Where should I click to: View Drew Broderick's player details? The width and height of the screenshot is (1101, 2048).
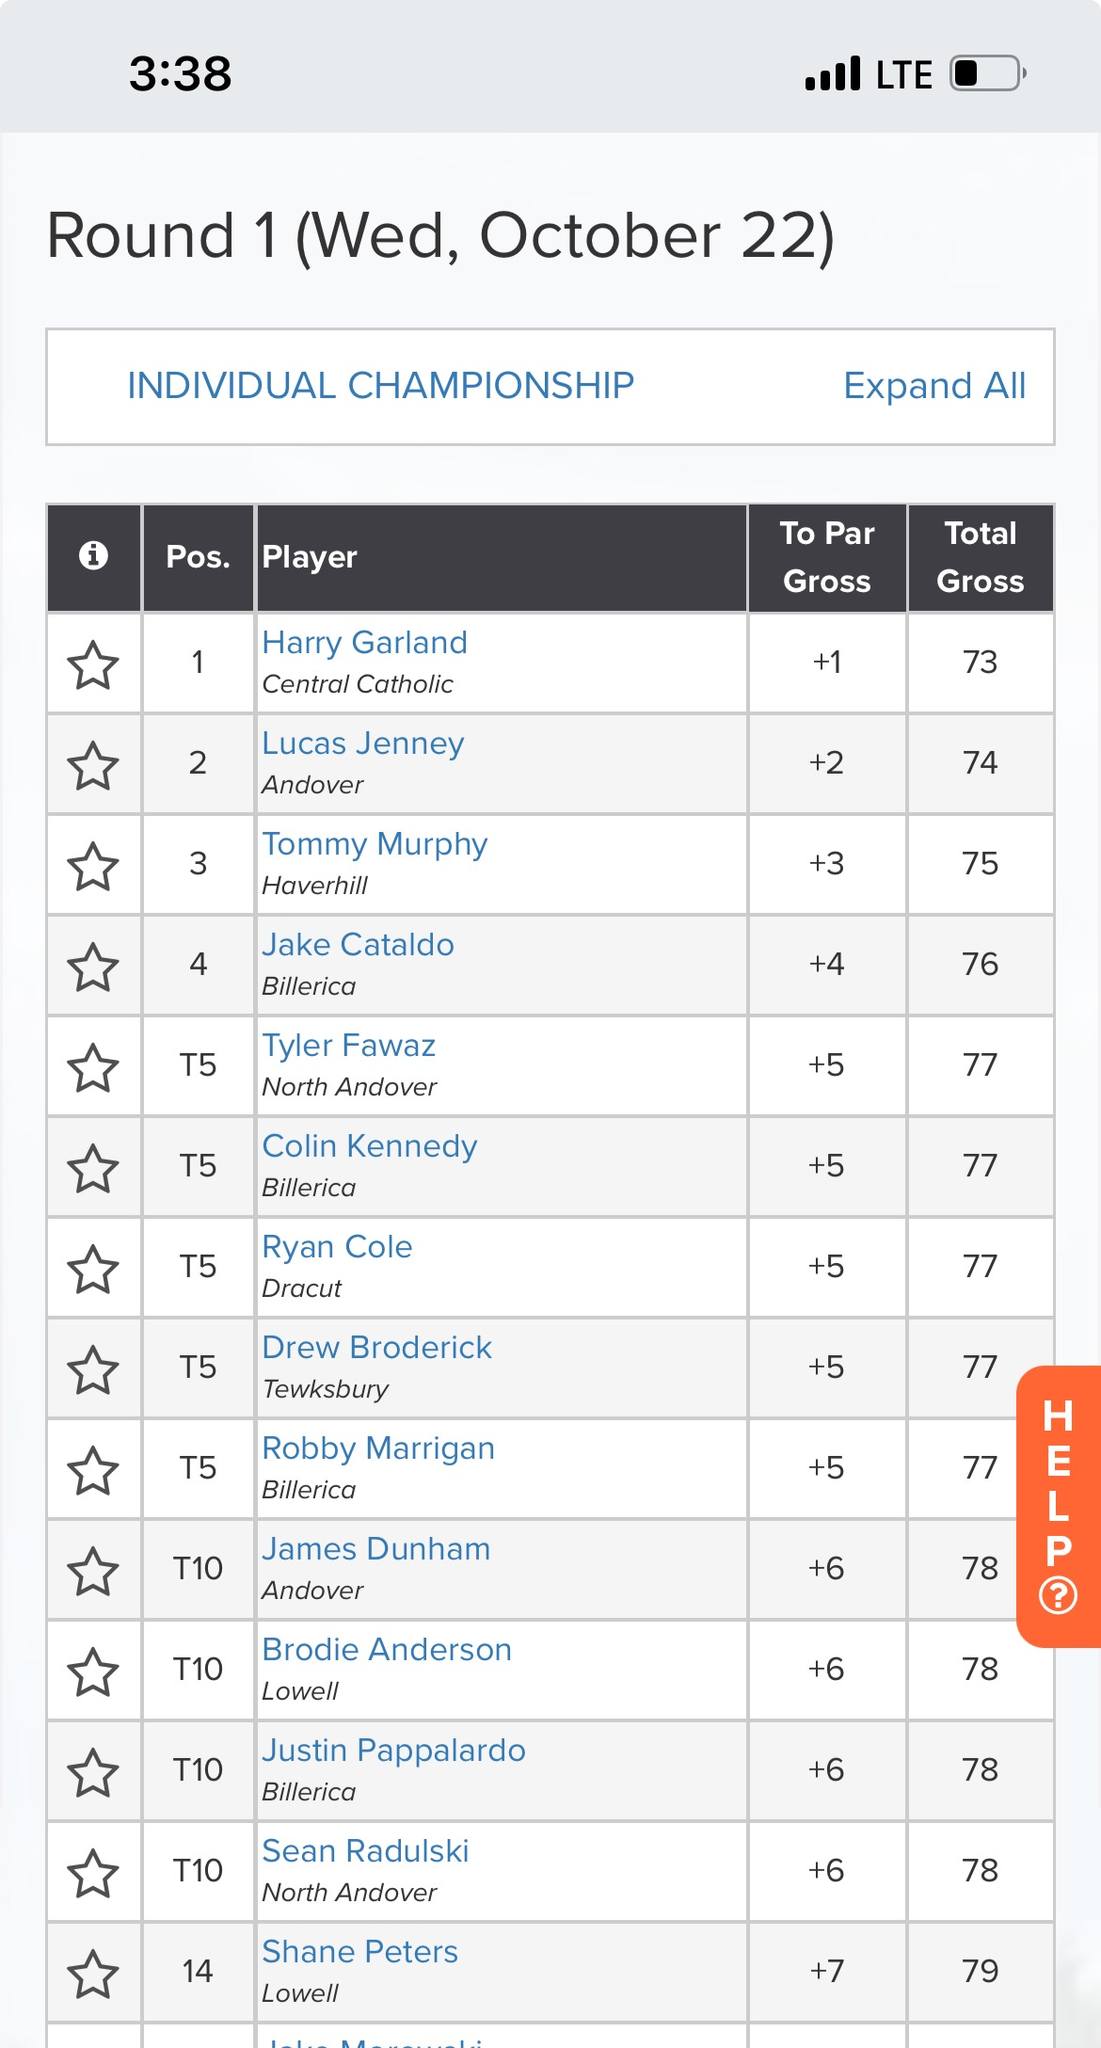(376, 1347)
